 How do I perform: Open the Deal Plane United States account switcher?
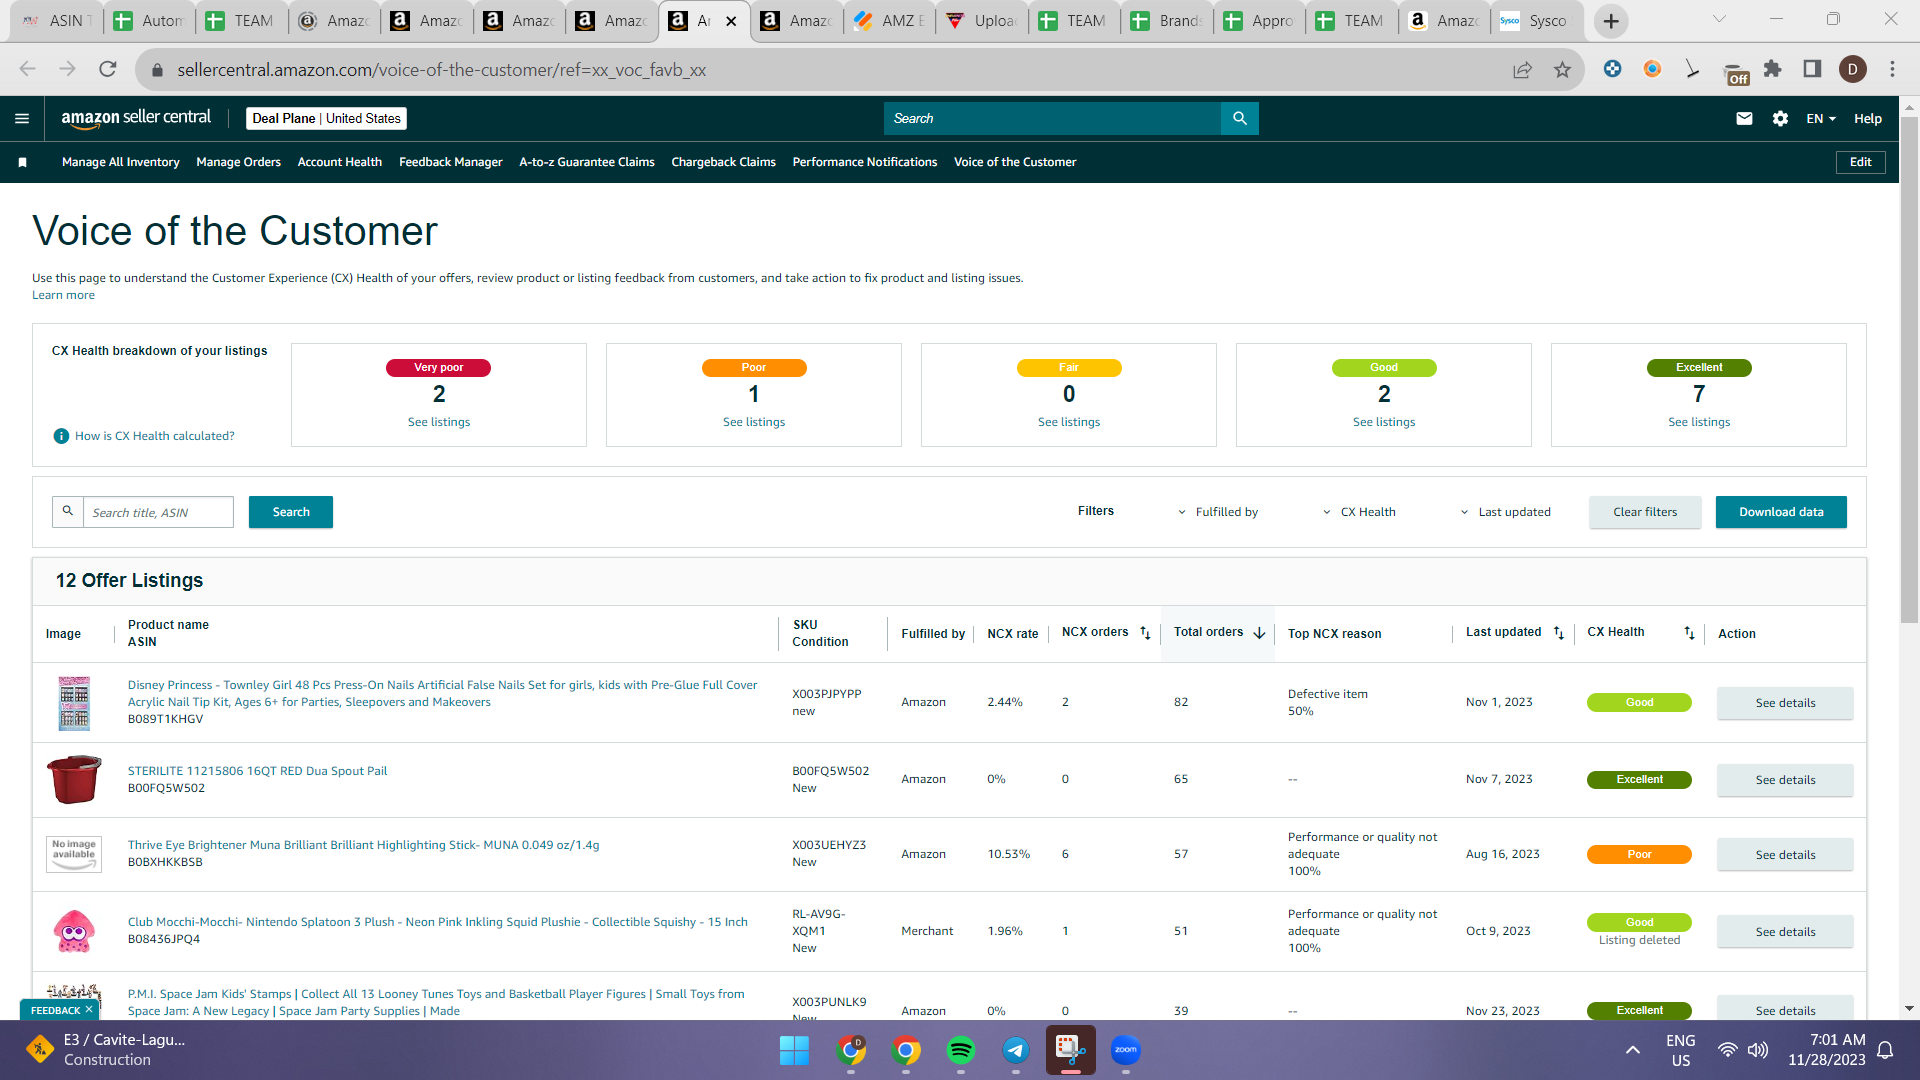326,118
